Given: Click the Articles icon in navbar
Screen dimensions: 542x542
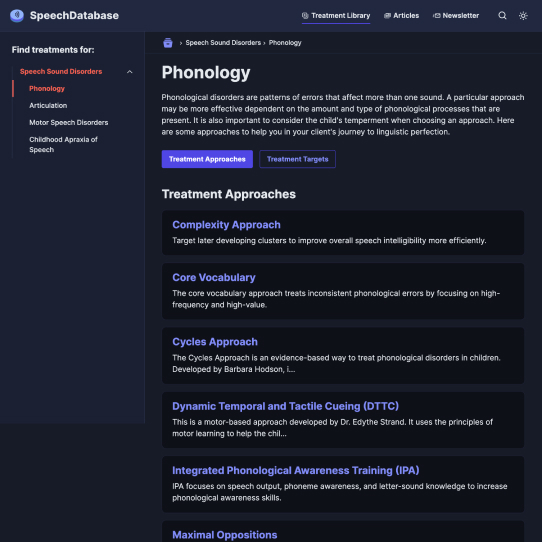Looking at the screenshot, I should click(x=387, y=16).
